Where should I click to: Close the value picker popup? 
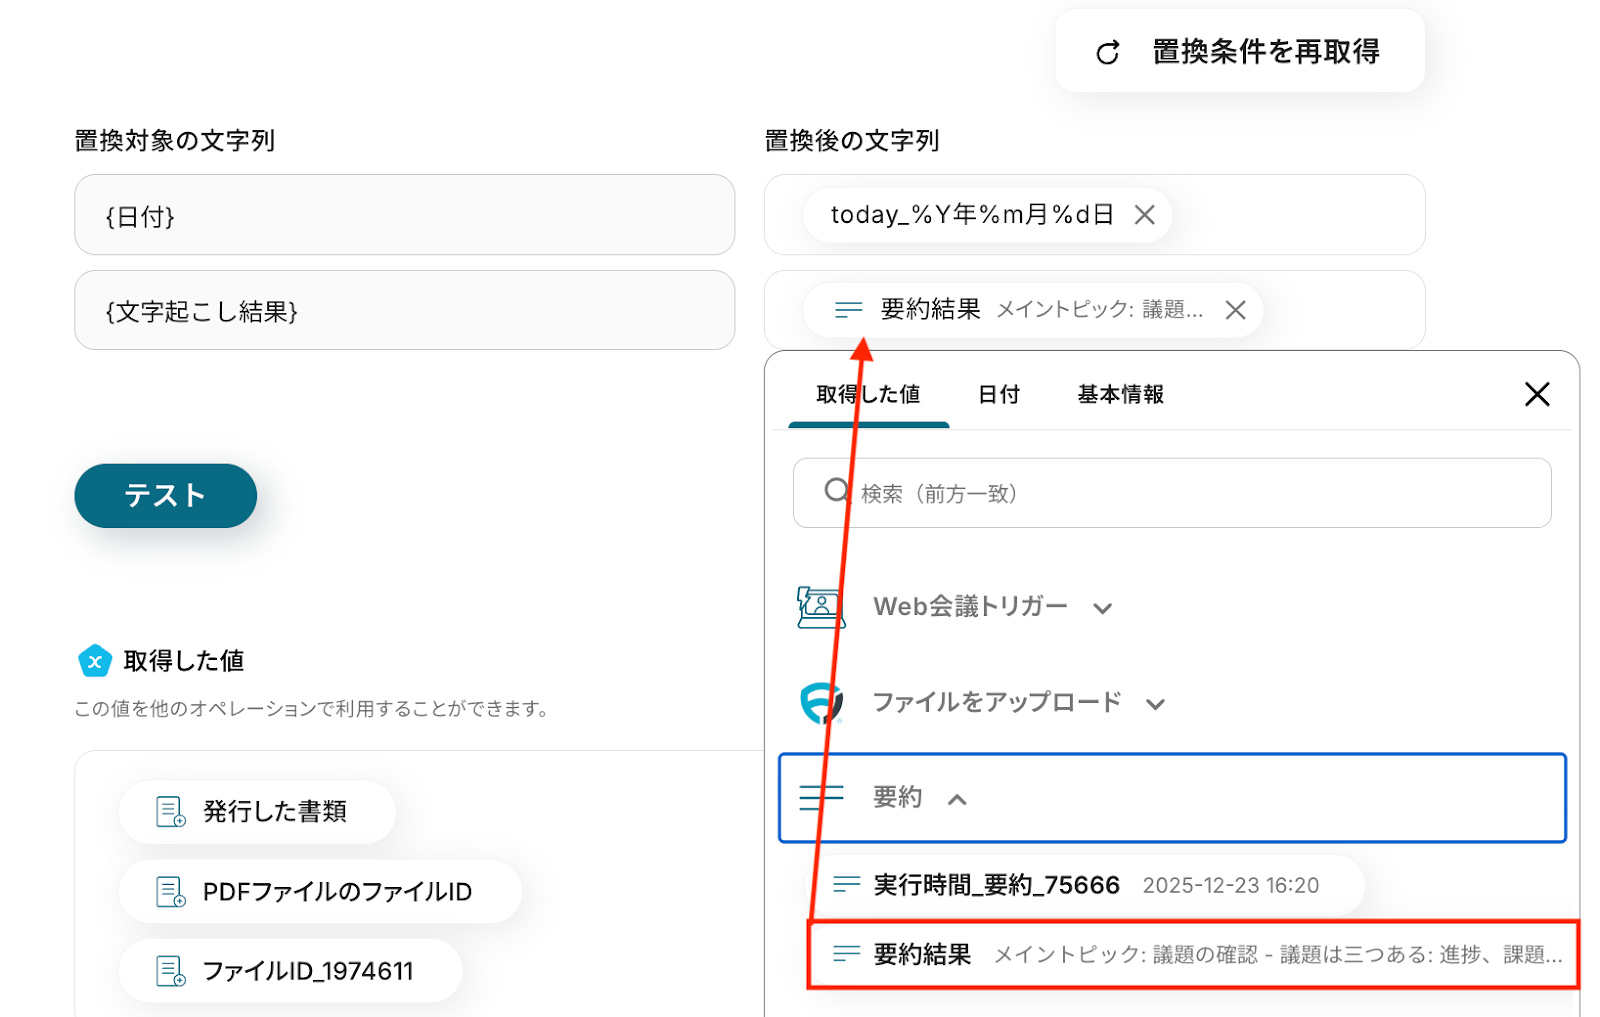(1537, 394)
